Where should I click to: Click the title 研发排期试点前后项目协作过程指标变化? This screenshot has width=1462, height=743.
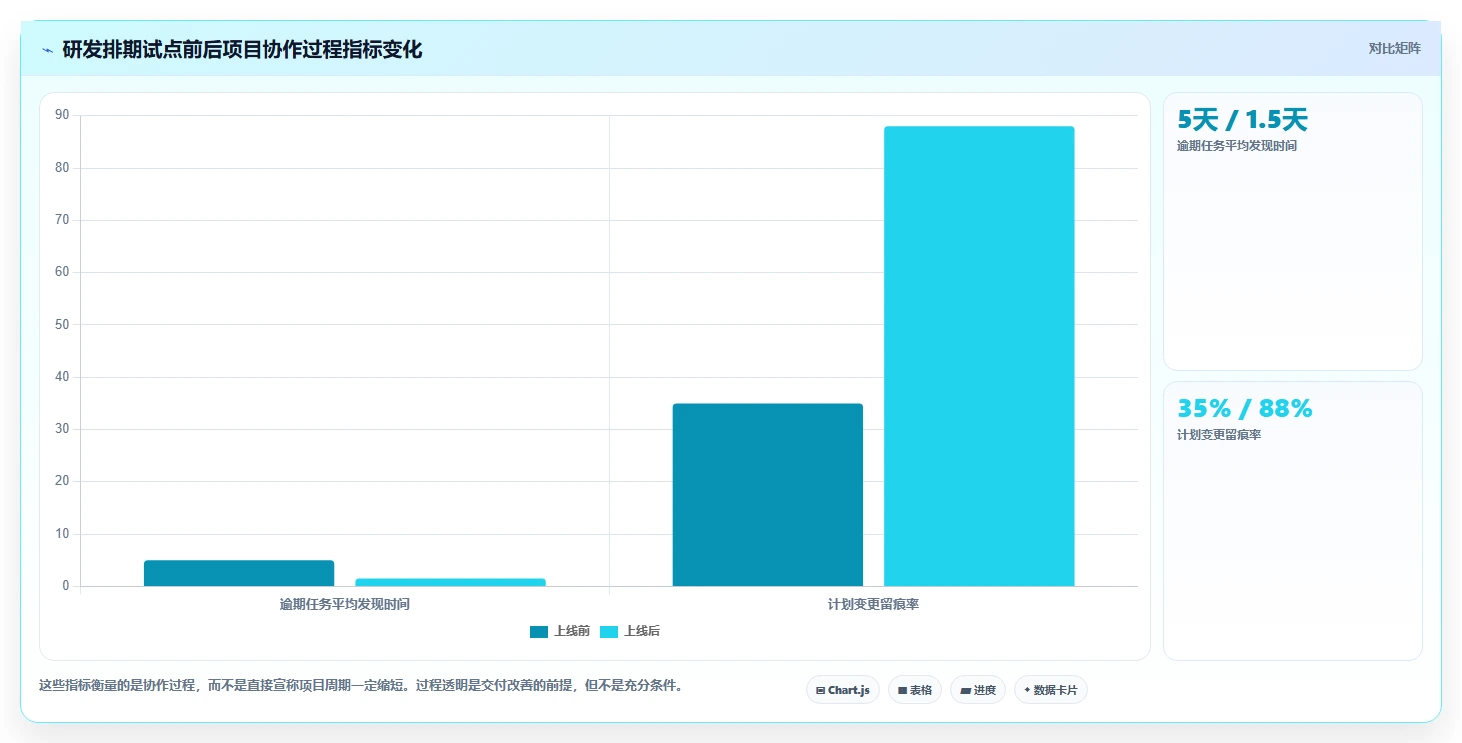(242, 50)
